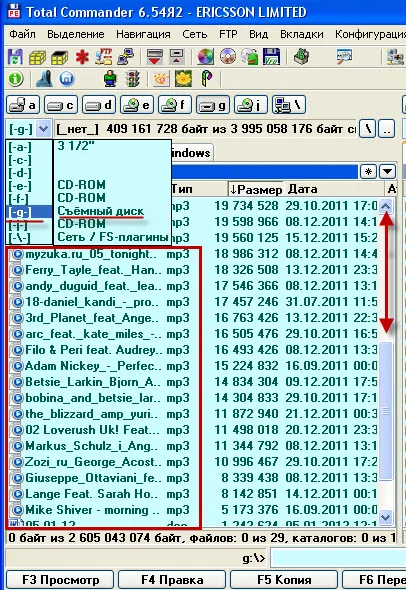Click the refresh panel floppy icon
This screenshot has width=406, height=590.
(x=15, y=57)
